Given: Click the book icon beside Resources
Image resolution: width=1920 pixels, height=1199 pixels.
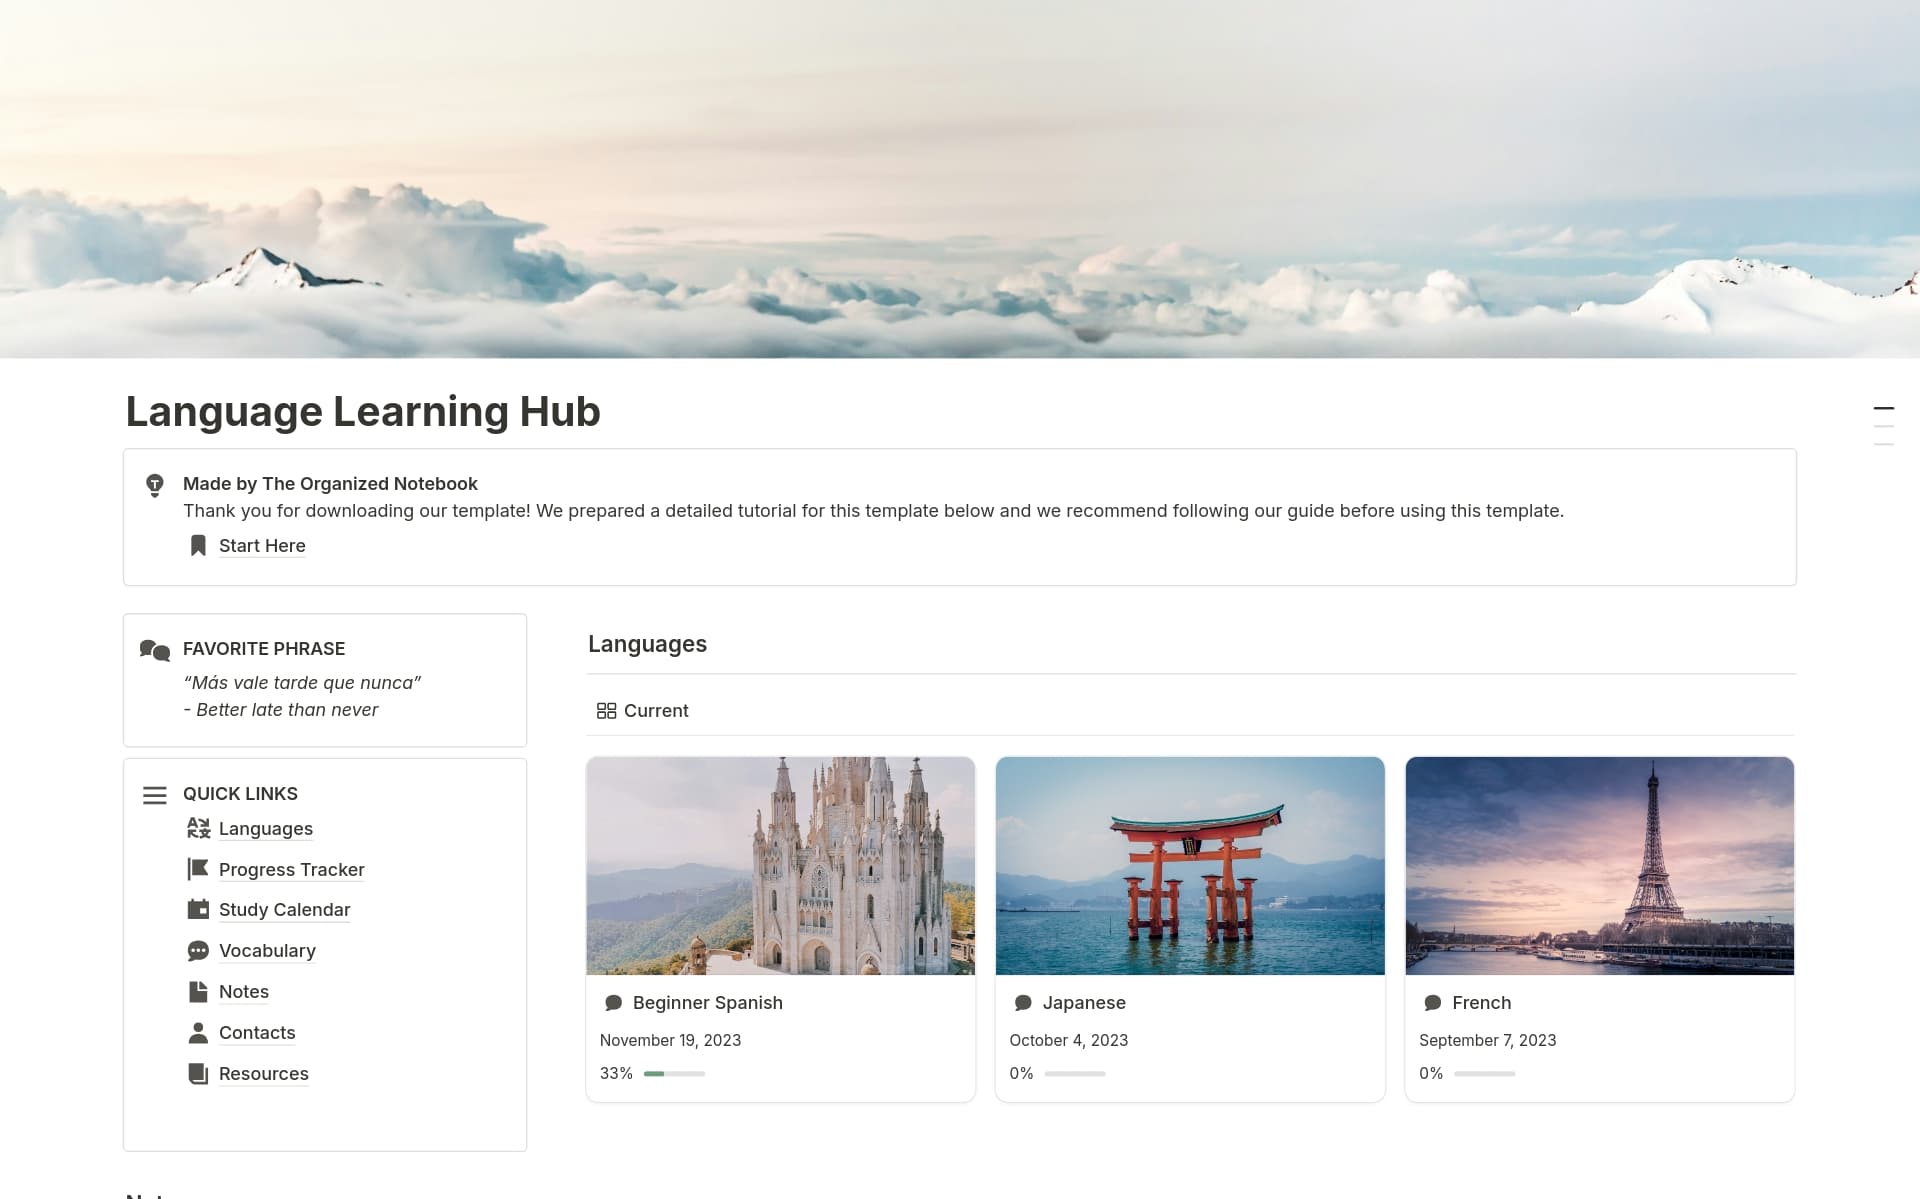Looking at the screenshot, I should tap(198, 1073).
